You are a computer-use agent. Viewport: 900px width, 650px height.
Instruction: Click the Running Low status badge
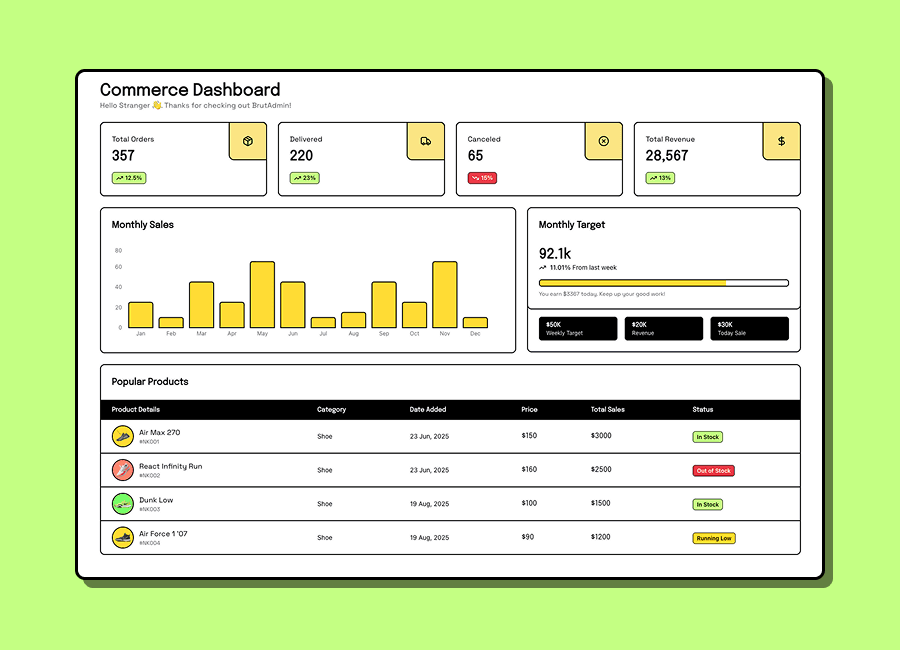714,538
